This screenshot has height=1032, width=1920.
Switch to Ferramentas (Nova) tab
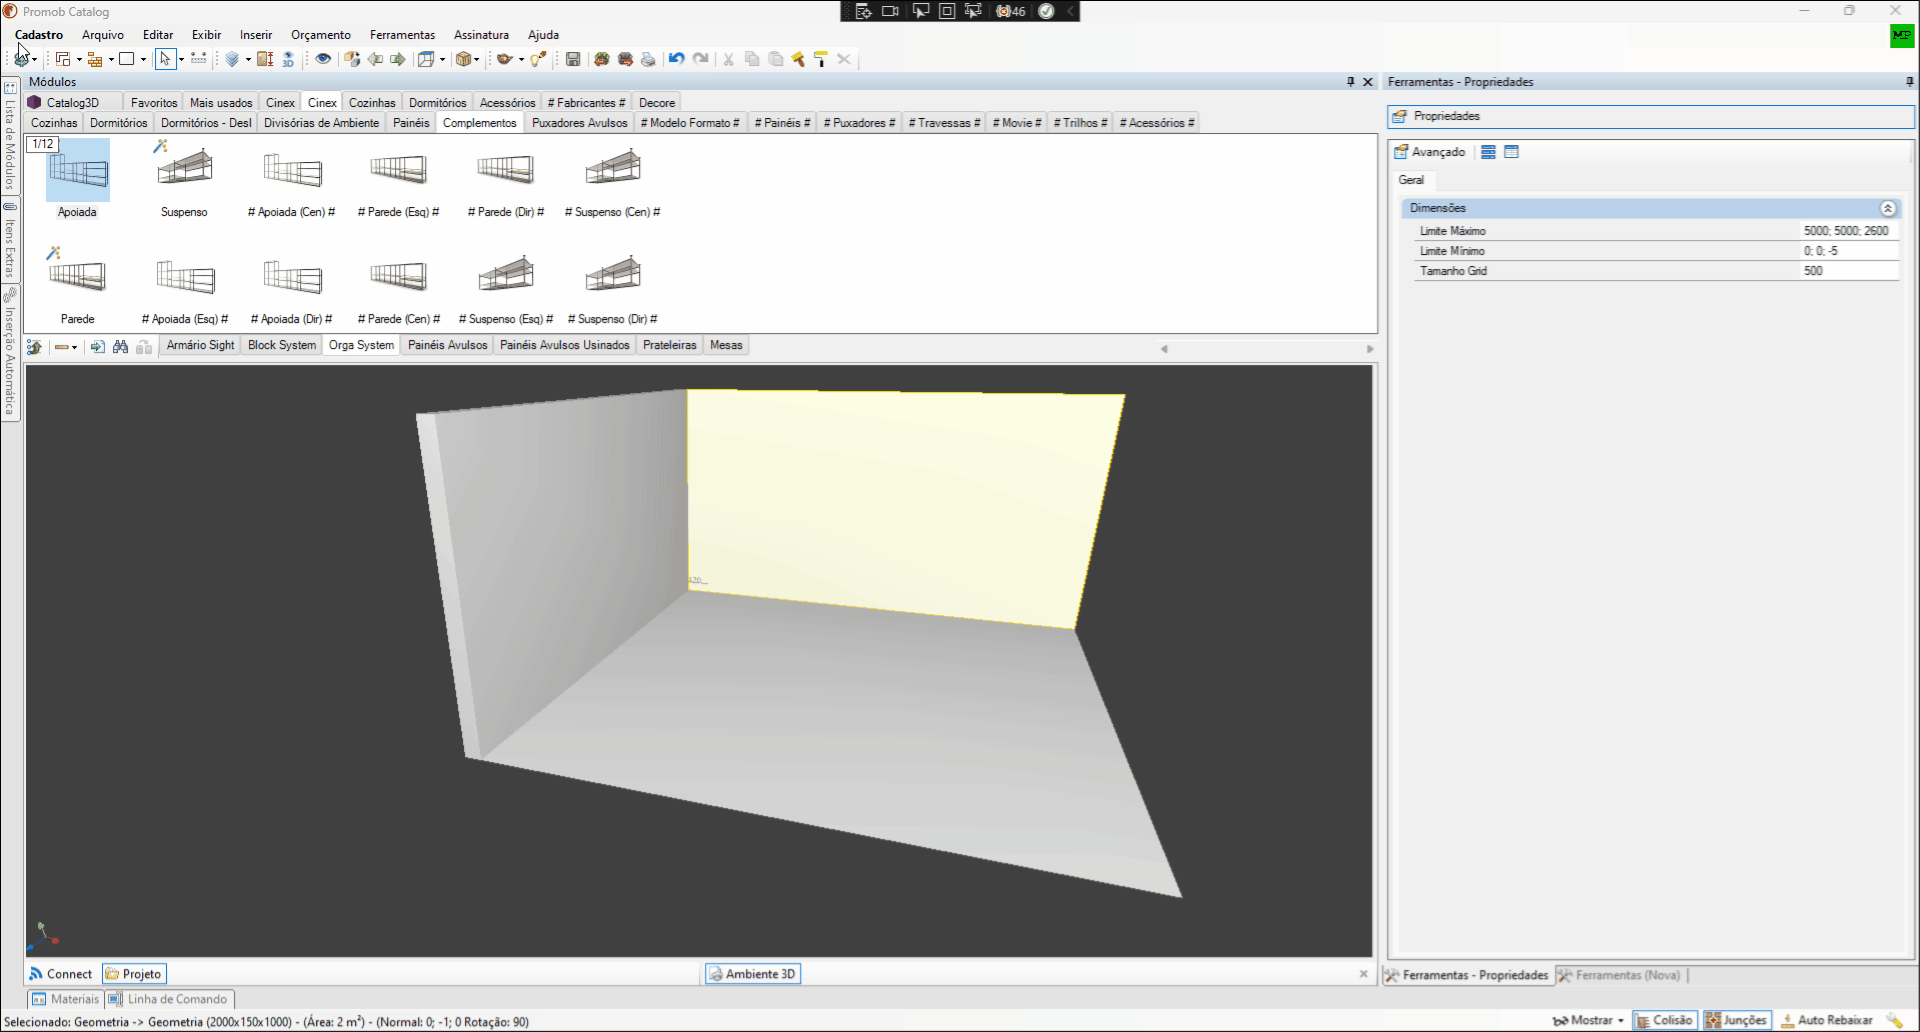1620,975
